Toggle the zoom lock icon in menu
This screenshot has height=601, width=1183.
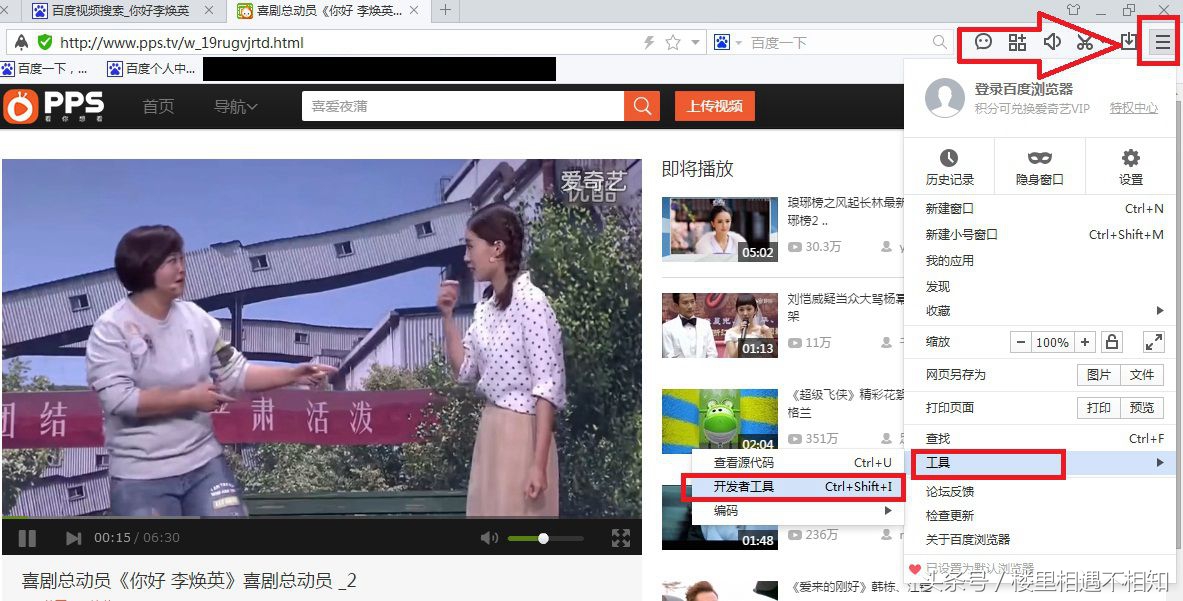click(x=1111, y=341)
